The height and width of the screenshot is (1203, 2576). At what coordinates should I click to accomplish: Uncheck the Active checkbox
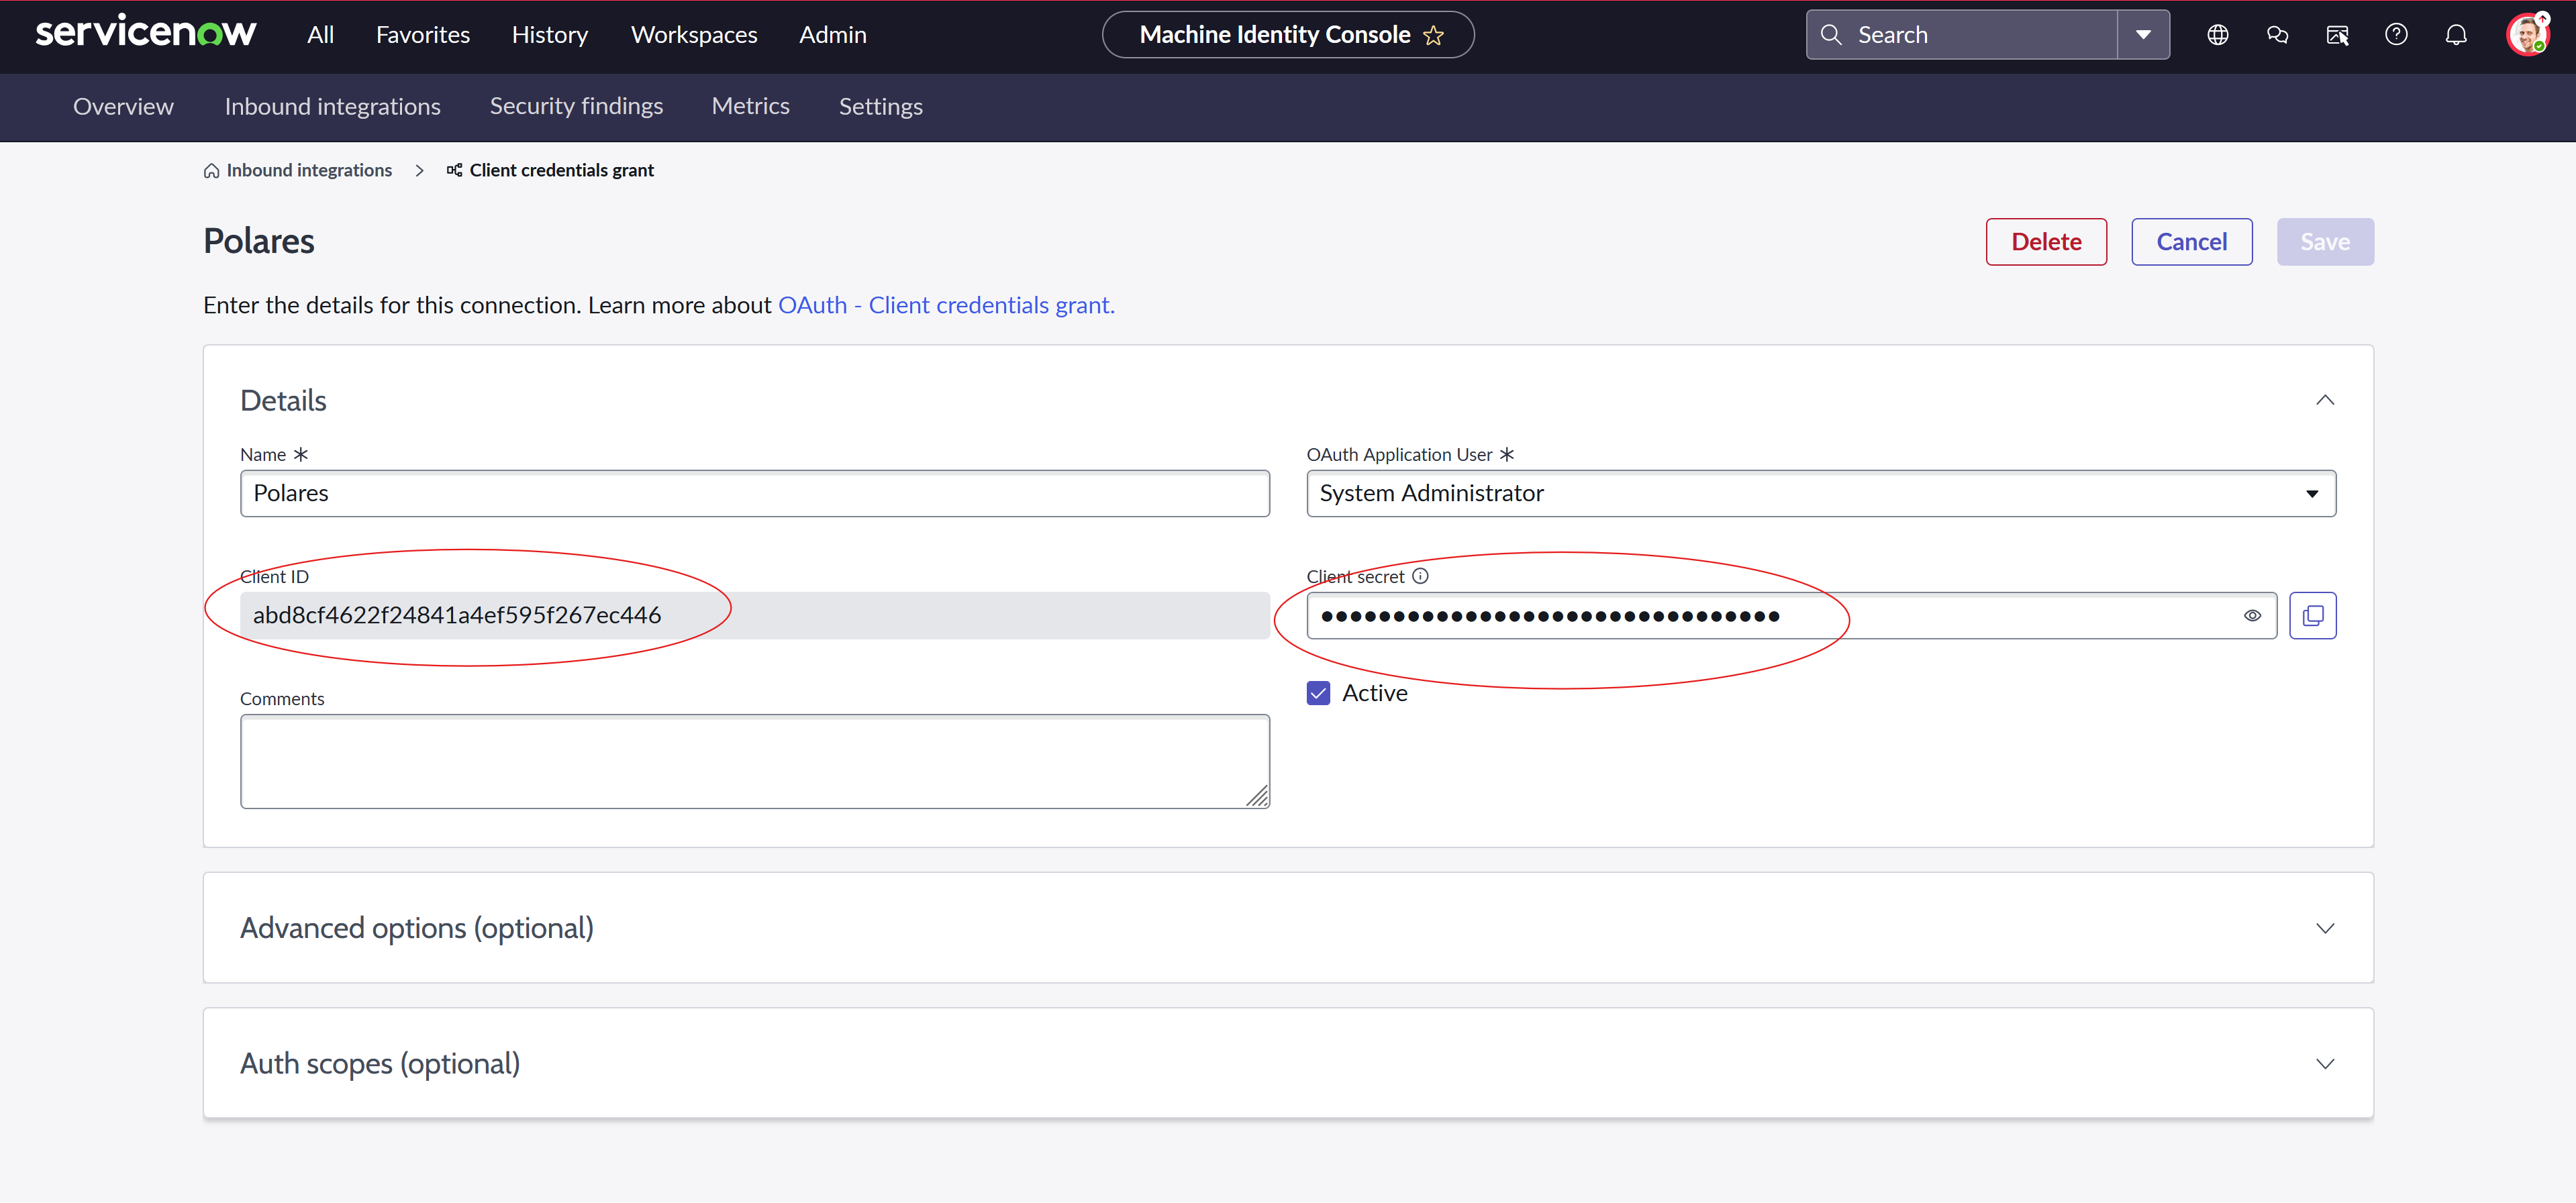[1318, 693]
